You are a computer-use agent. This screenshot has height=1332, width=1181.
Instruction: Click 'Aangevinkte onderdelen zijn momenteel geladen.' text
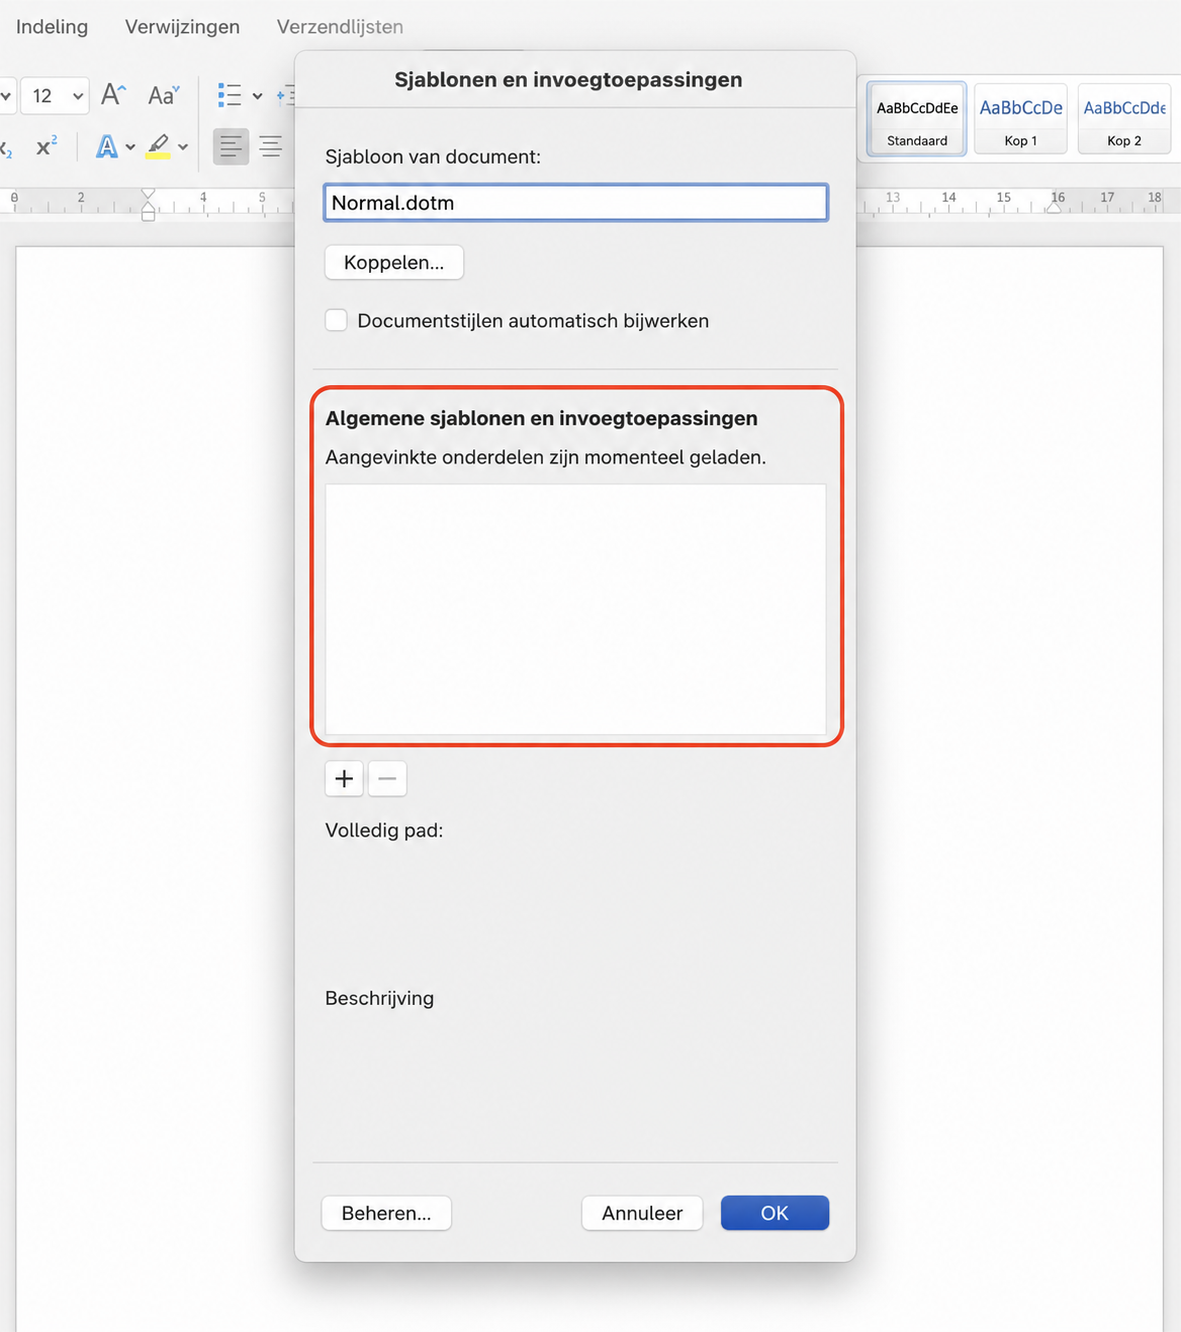pyautogui.click(x=546, y=458)
